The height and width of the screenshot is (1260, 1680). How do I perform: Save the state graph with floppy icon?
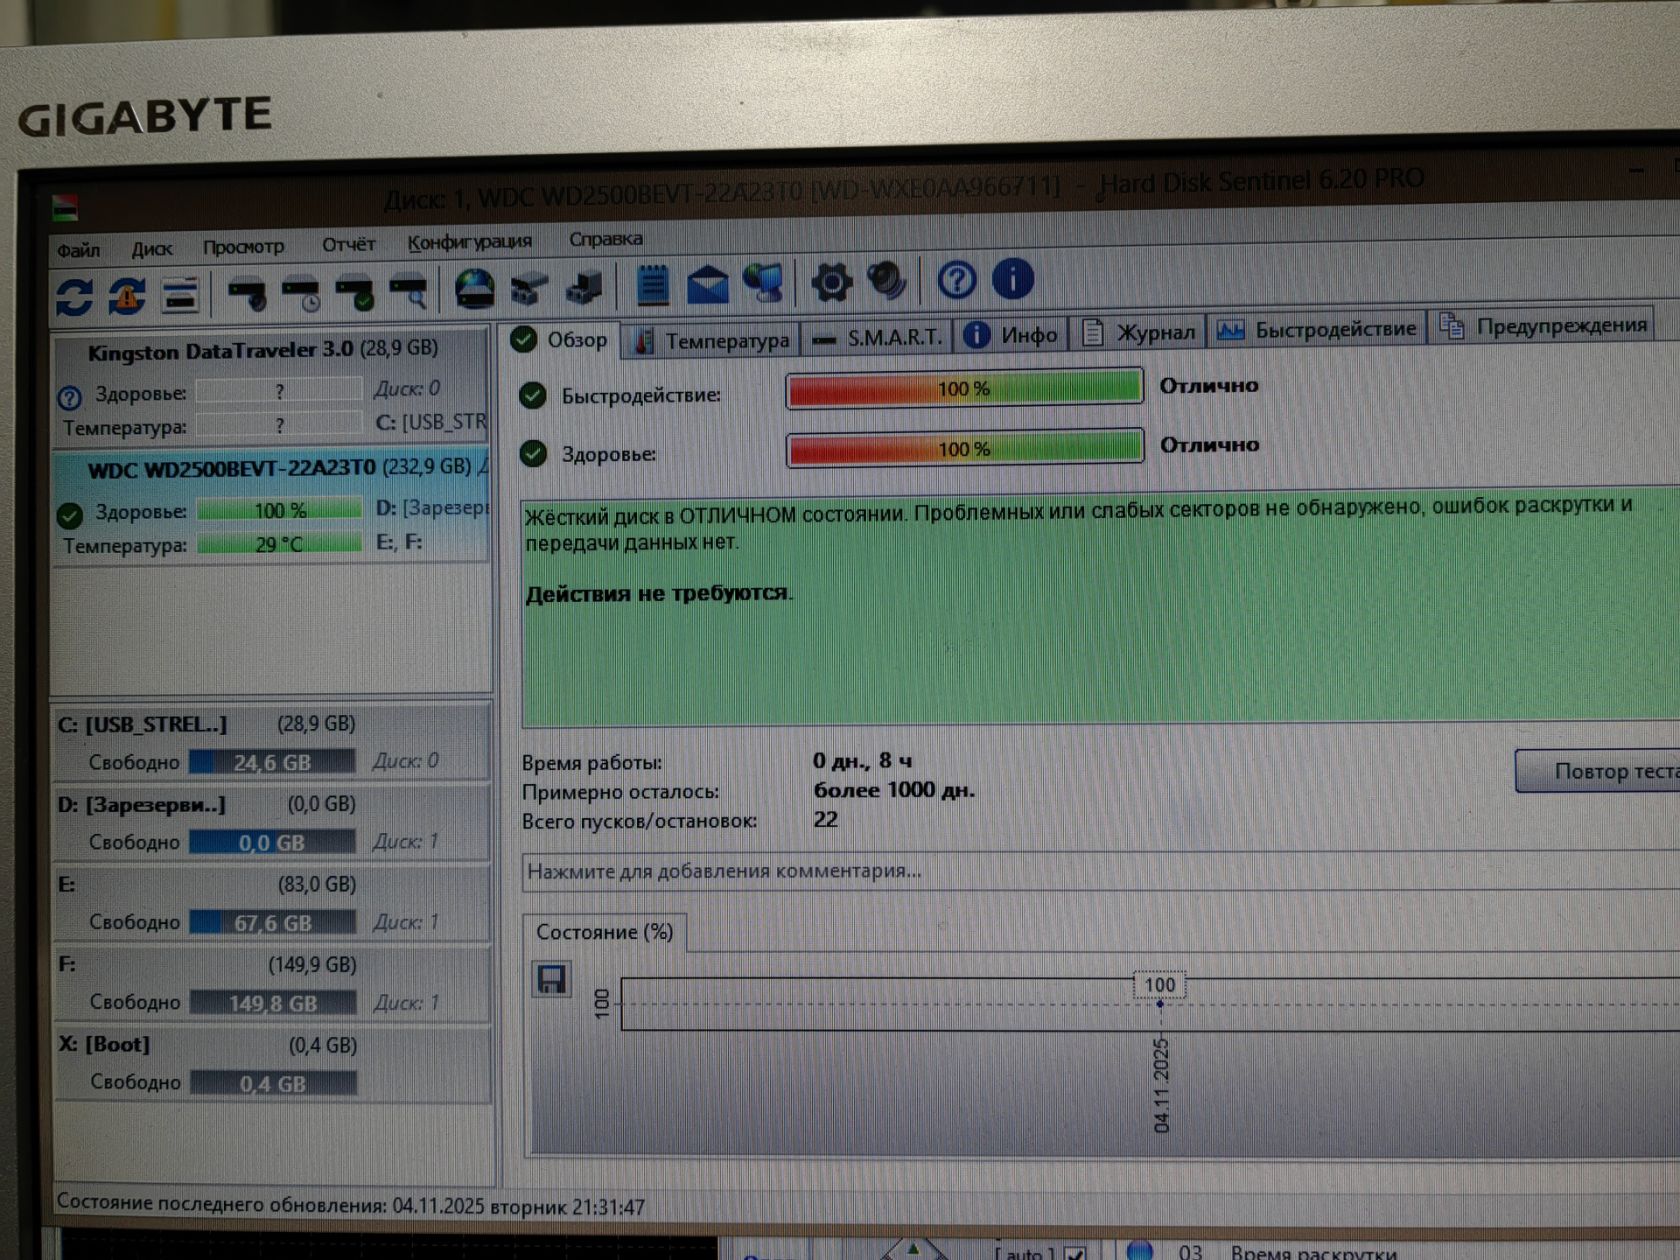tap(551, 979)
